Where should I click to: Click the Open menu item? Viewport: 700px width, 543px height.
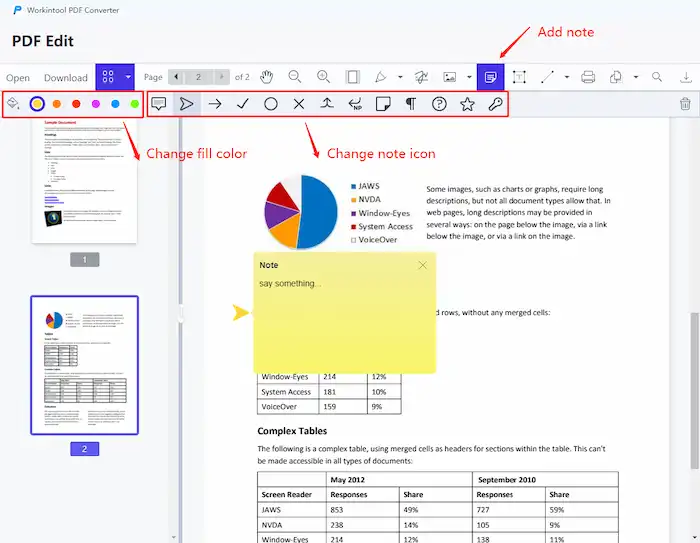[x=18, y=78]
